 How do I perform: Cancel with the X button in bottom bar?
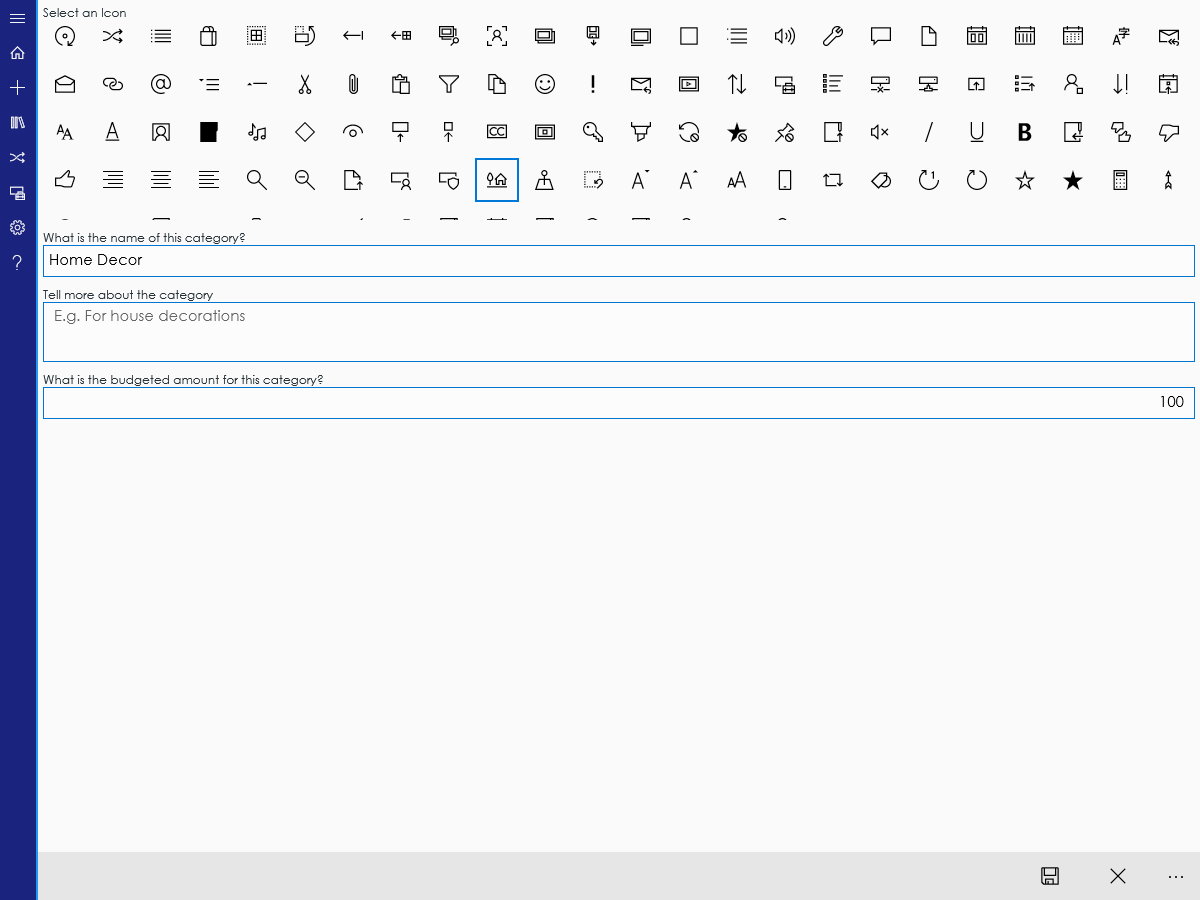click(x=1118, y=876)
